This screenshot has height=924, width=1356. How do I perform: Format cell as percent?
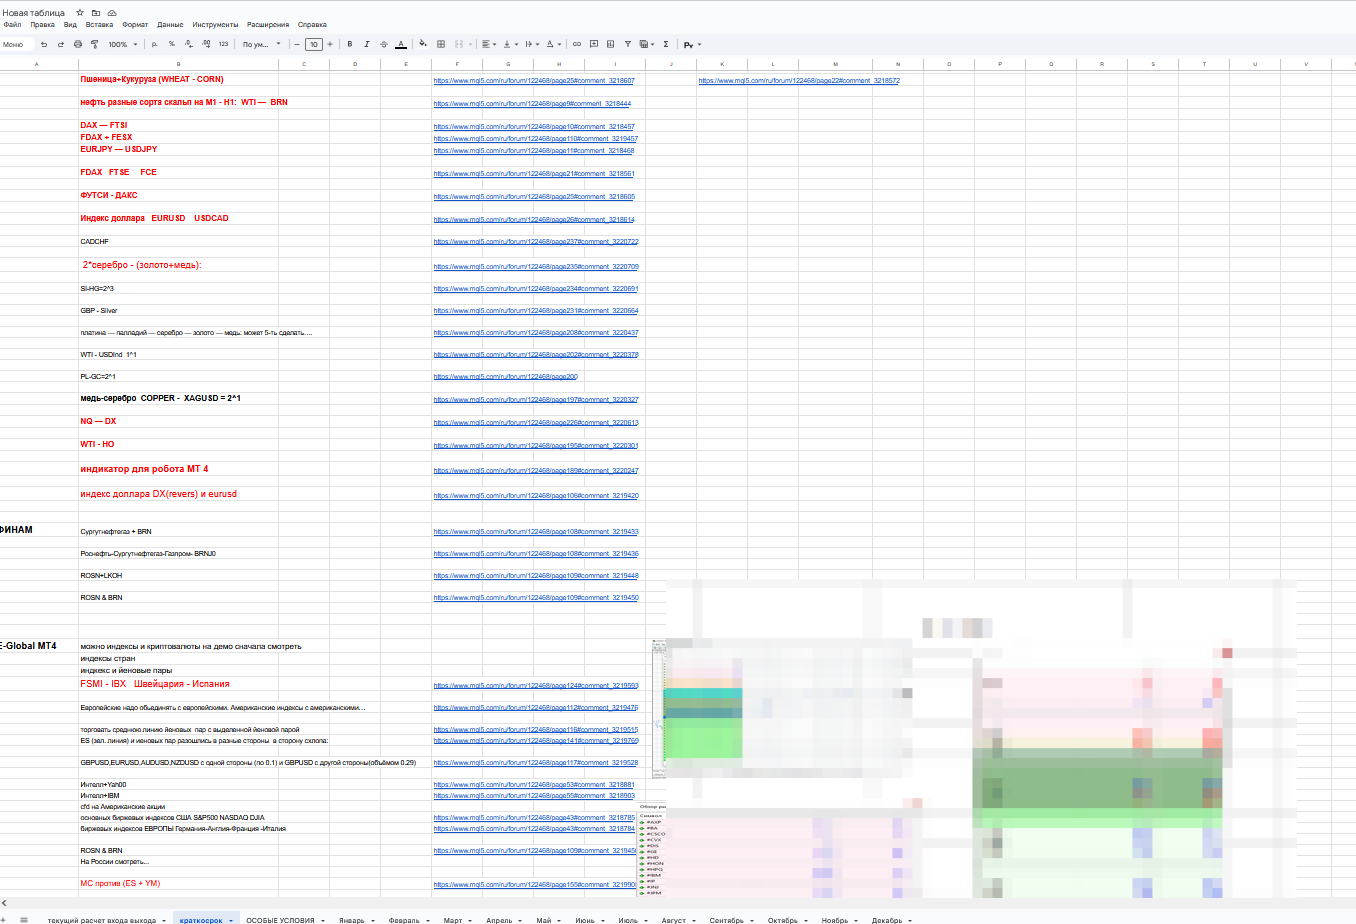click(172, 44)
